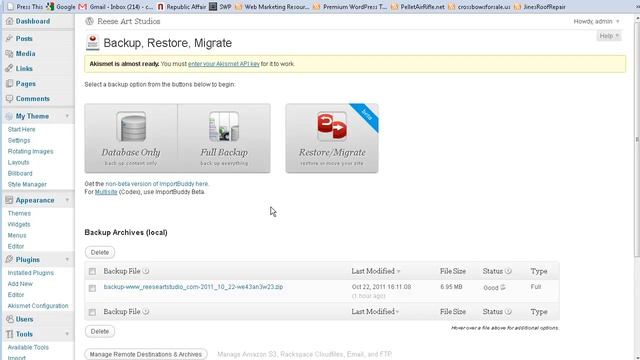Open the Restore/Migrate option

(x=332, y=138)
